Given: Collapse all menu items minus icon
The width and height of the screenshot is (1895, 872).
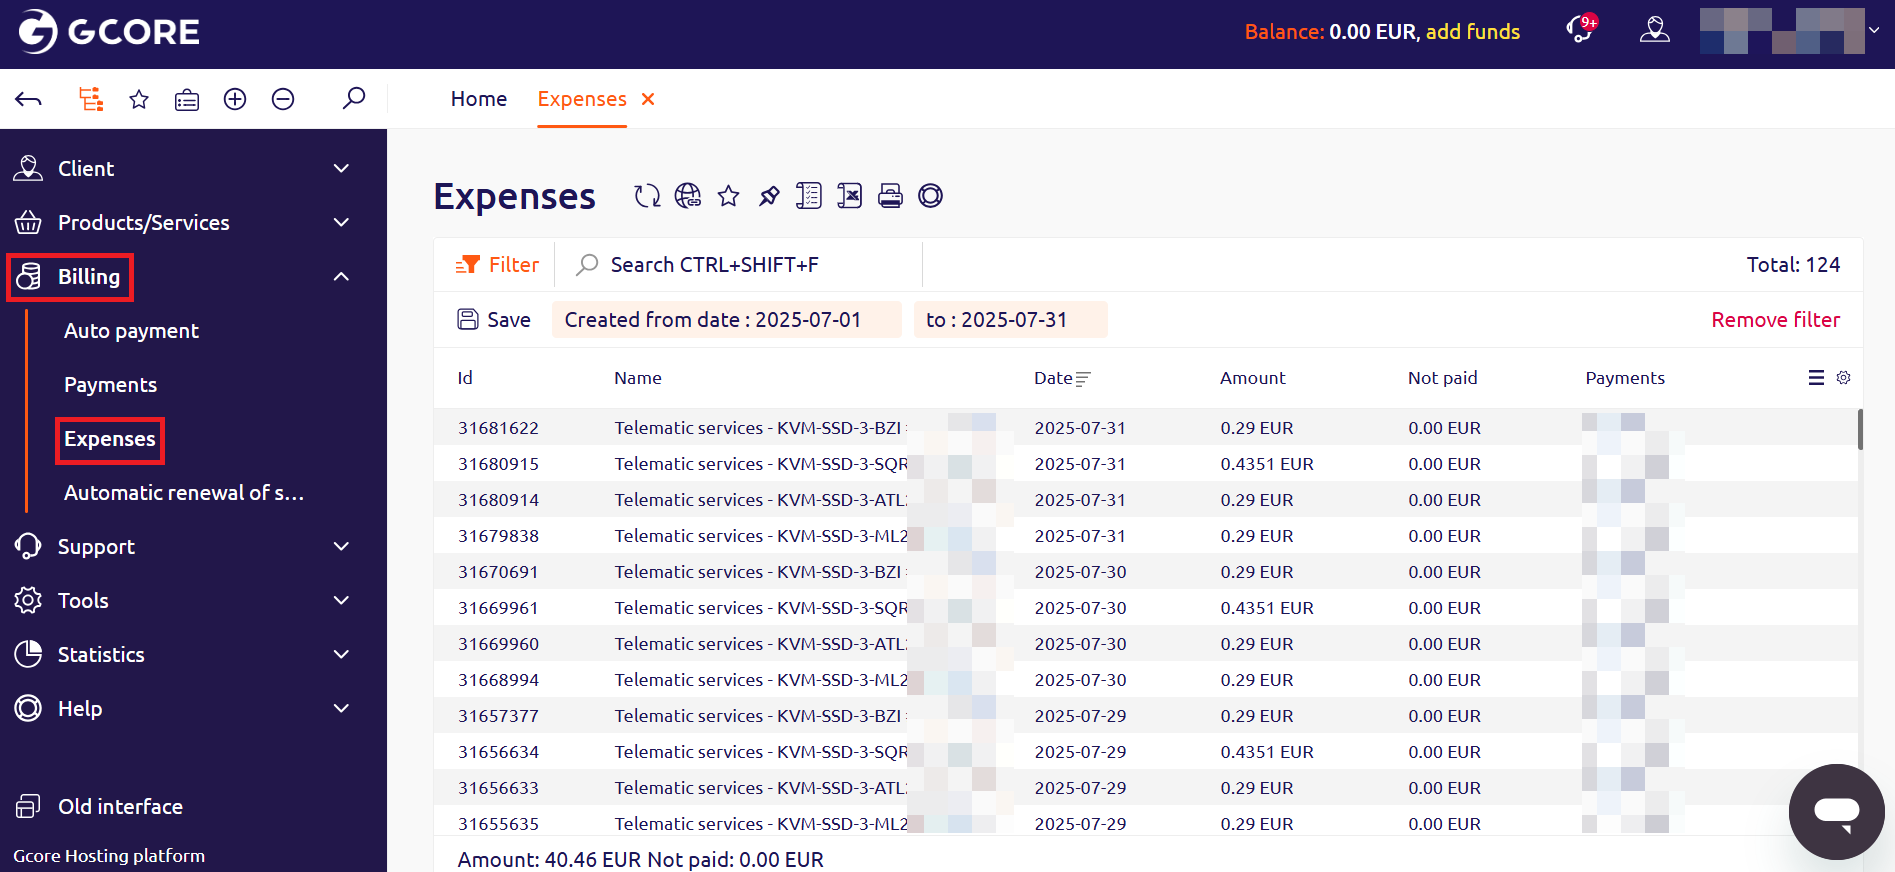Looking at the screenshot, I should 283,99.
